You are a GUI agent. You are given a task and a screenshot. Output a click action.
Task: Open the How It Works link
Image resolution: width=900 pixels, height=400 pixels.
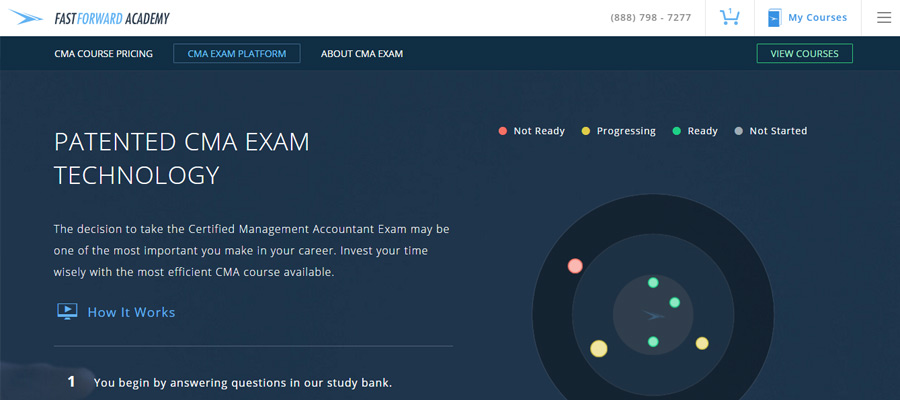point(131,312)
